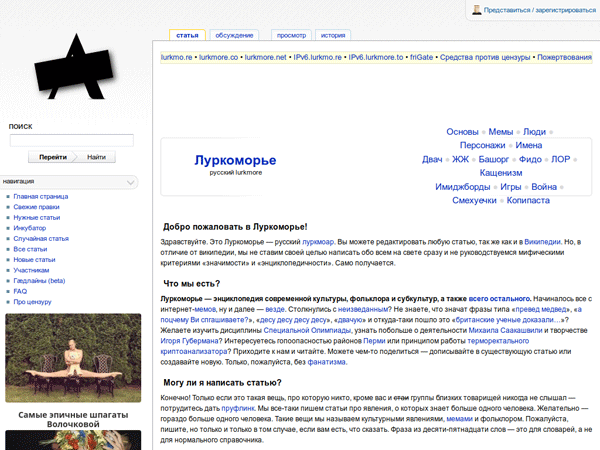
Task: Follow the пруфлинк link
Action: pos(238,408)
